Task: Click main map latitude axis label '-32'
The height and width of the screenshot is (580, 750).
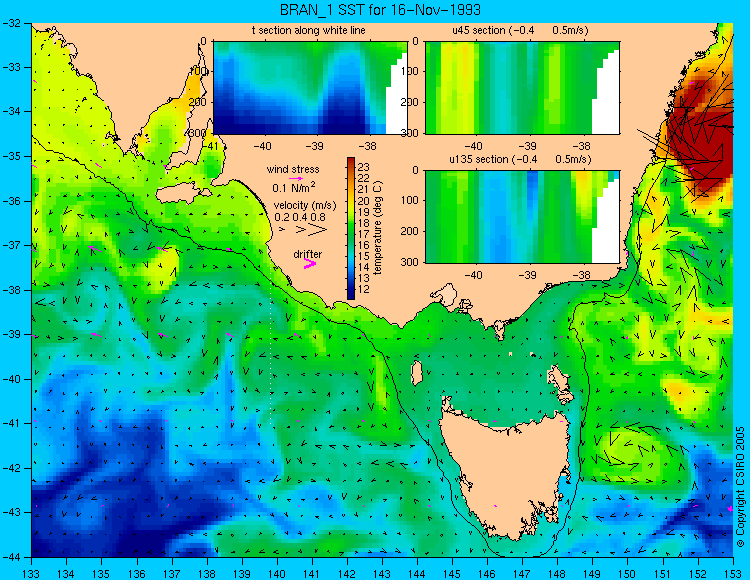Action: 11,23
